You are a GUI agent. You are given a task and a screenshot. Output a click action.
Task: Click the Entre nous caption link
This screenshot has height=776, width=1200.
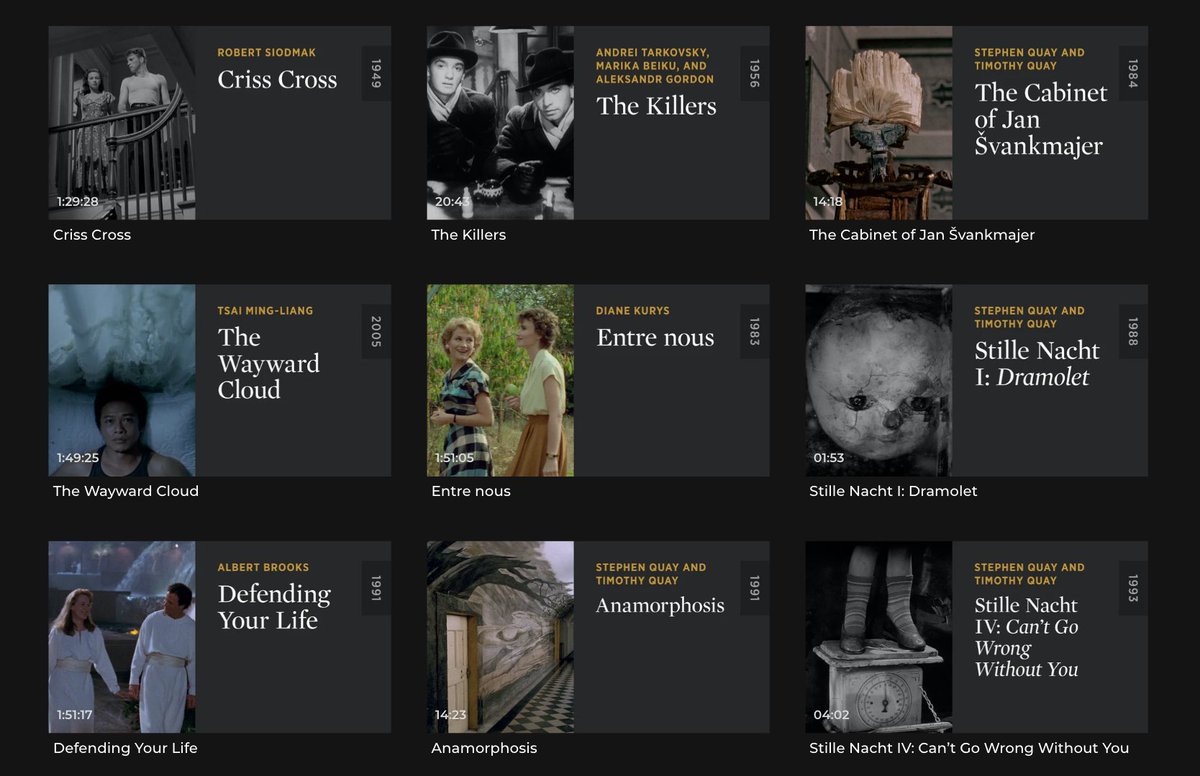coord(471,491)
